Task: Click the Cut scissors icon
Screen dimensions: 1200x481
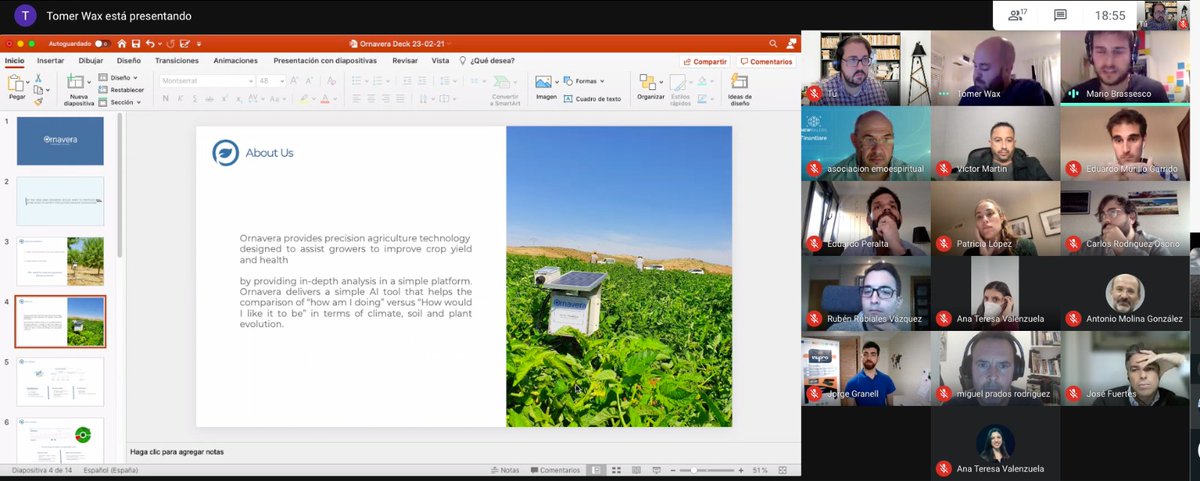Action: click(x=39, y=77)
